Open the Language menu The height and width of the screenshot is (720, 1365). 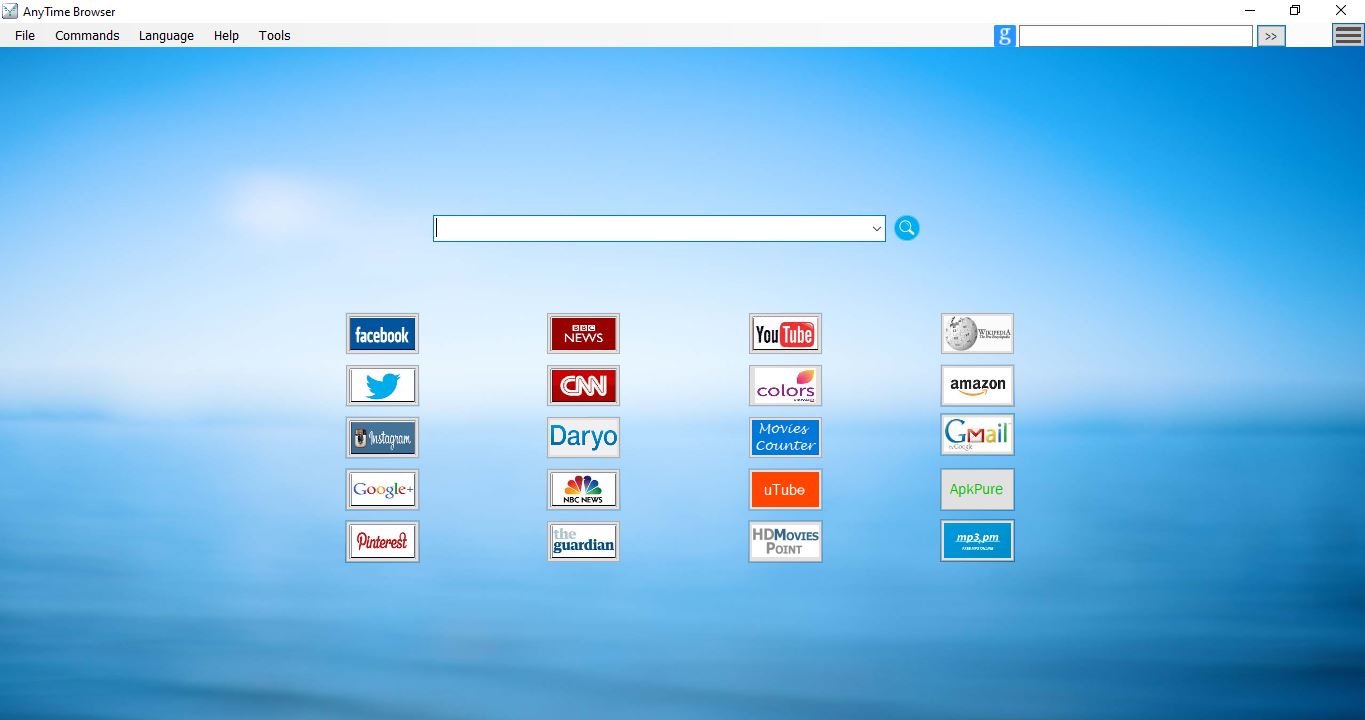coord(166,35)
